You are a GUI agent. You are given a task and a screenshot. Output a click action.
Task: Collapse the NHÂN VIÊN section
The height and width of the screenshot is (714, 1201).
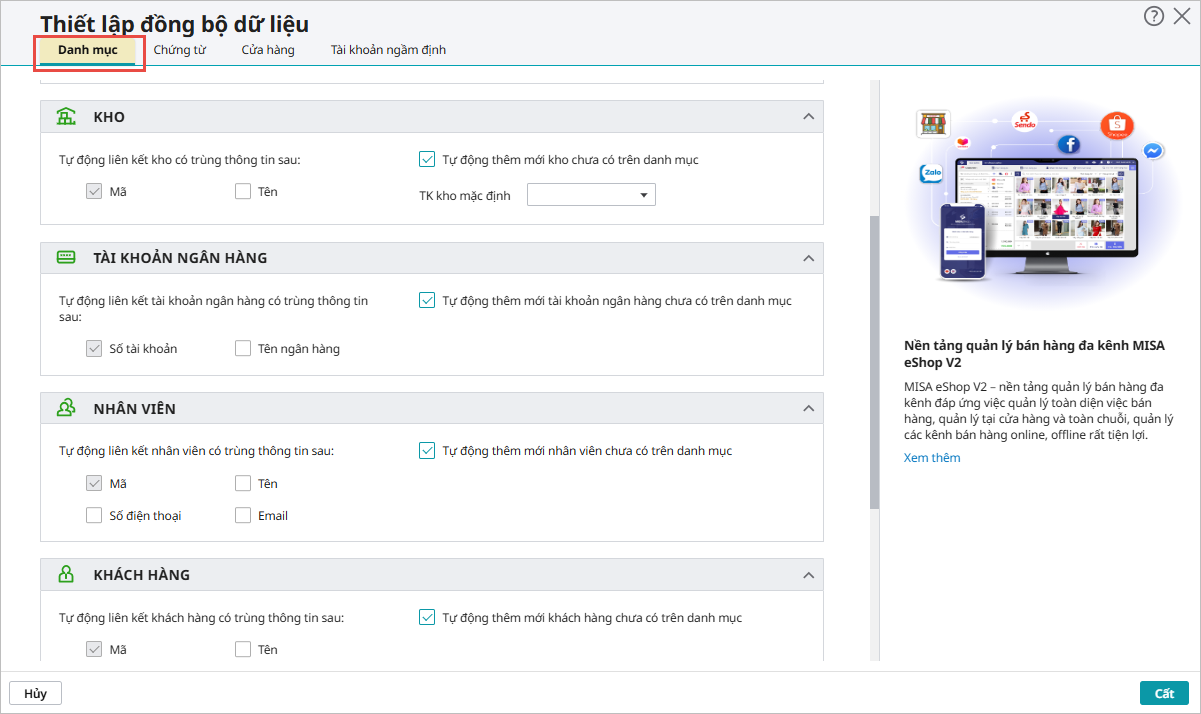click(x=808, y=408)
